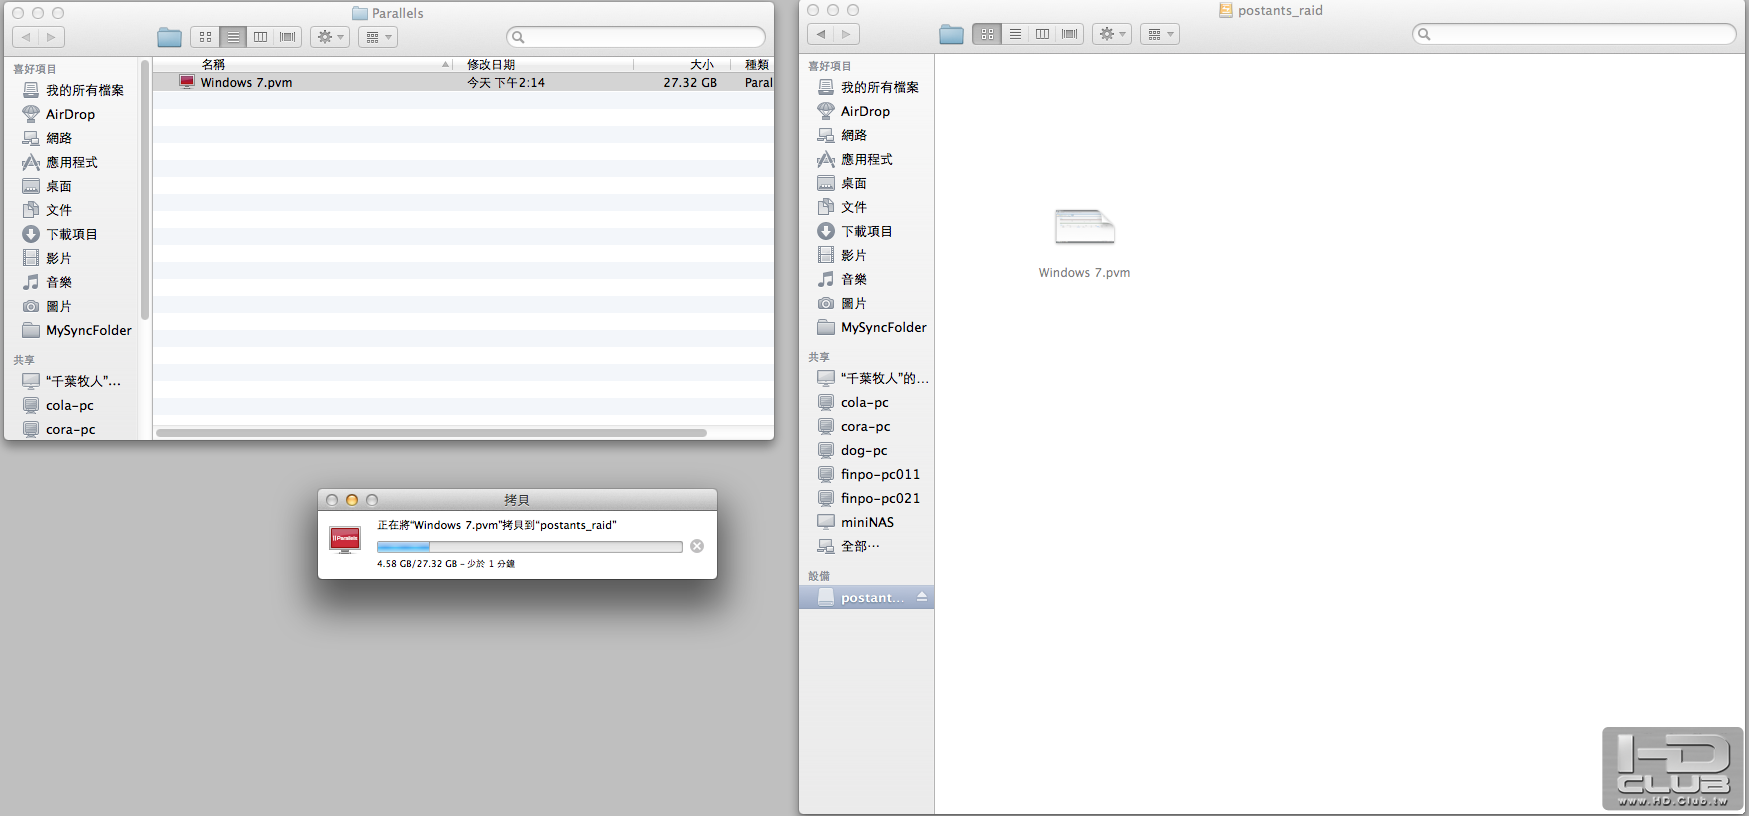The image size is (1749, 816).
Task: Switch Parallels window to icon view
Action: pos(205,37)
